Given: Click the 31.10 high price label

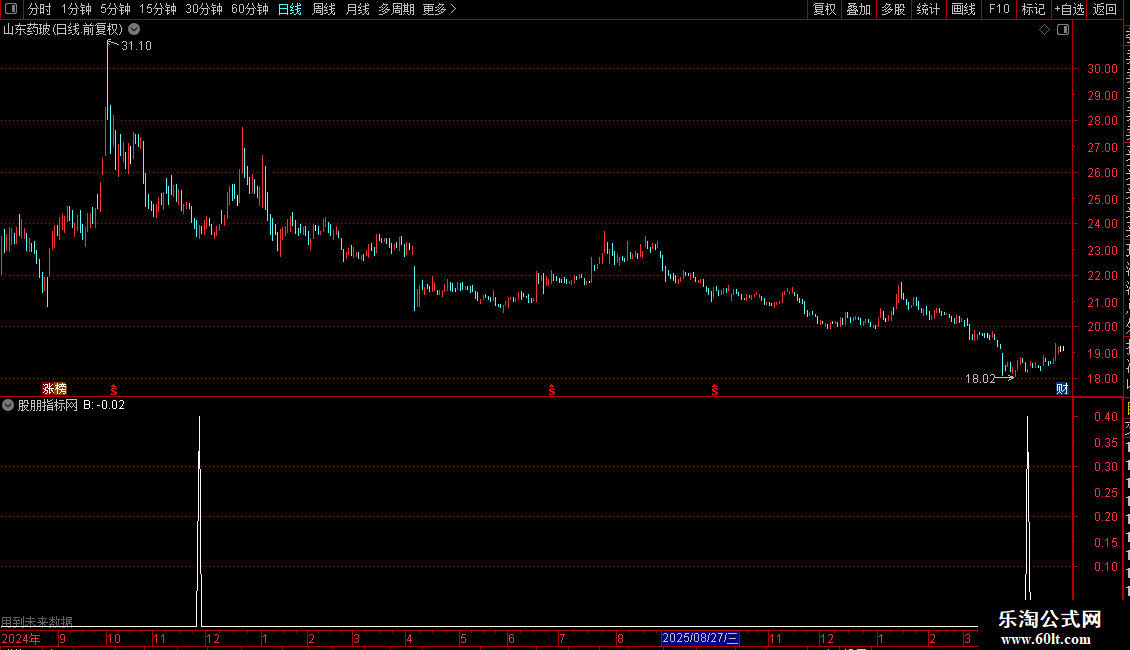Looking at the screenshot, I should 136,45.
